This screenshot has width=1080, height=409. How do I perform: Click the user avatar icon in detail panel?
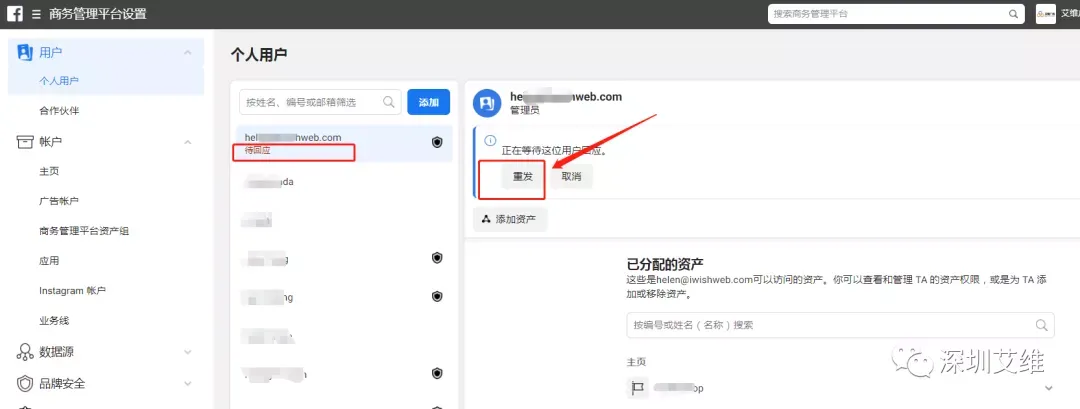point(486,103)
